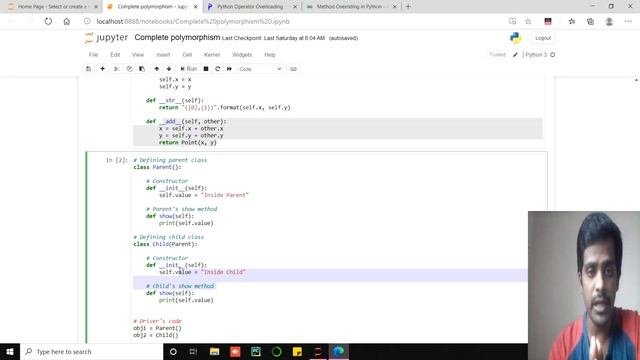Open the Widgets menu
Viewport: 640px width, 360px height.
coord(242,55)
